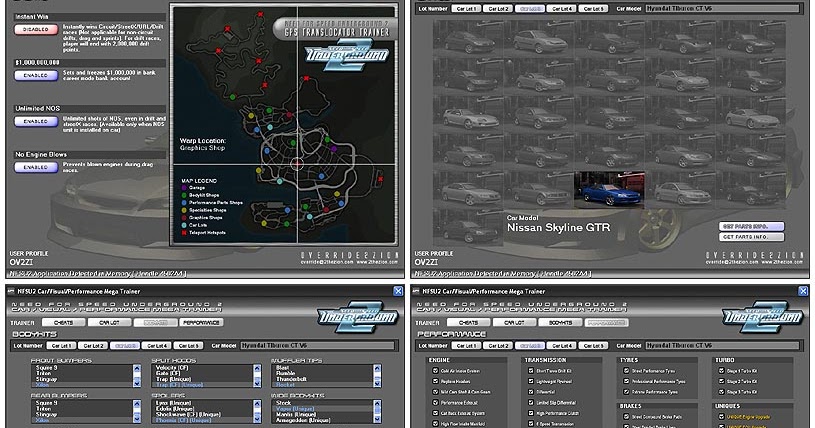Select Mantis (Unique) in Wide Bodykits list
Image resolution: width=815 pixels, height=428 pixels.
[x=296, y=414]
